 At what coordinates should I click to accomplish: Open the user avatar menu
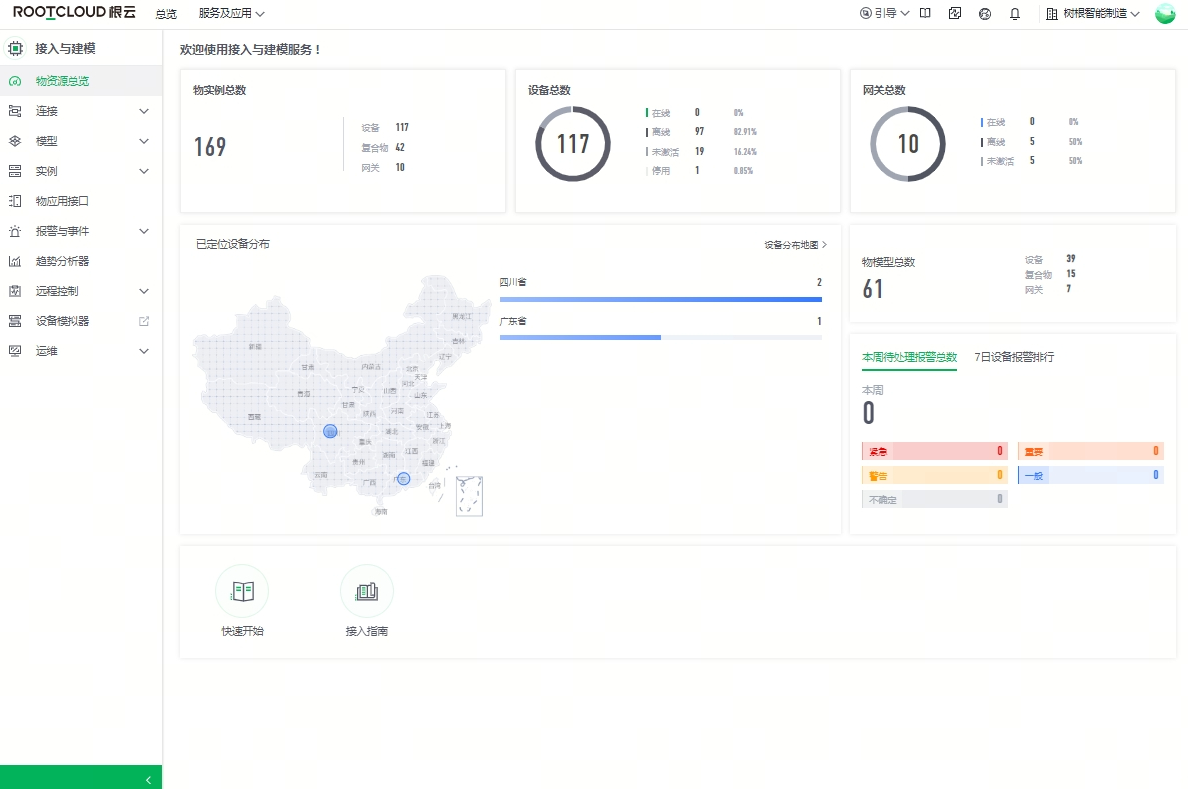(1165, 14)
